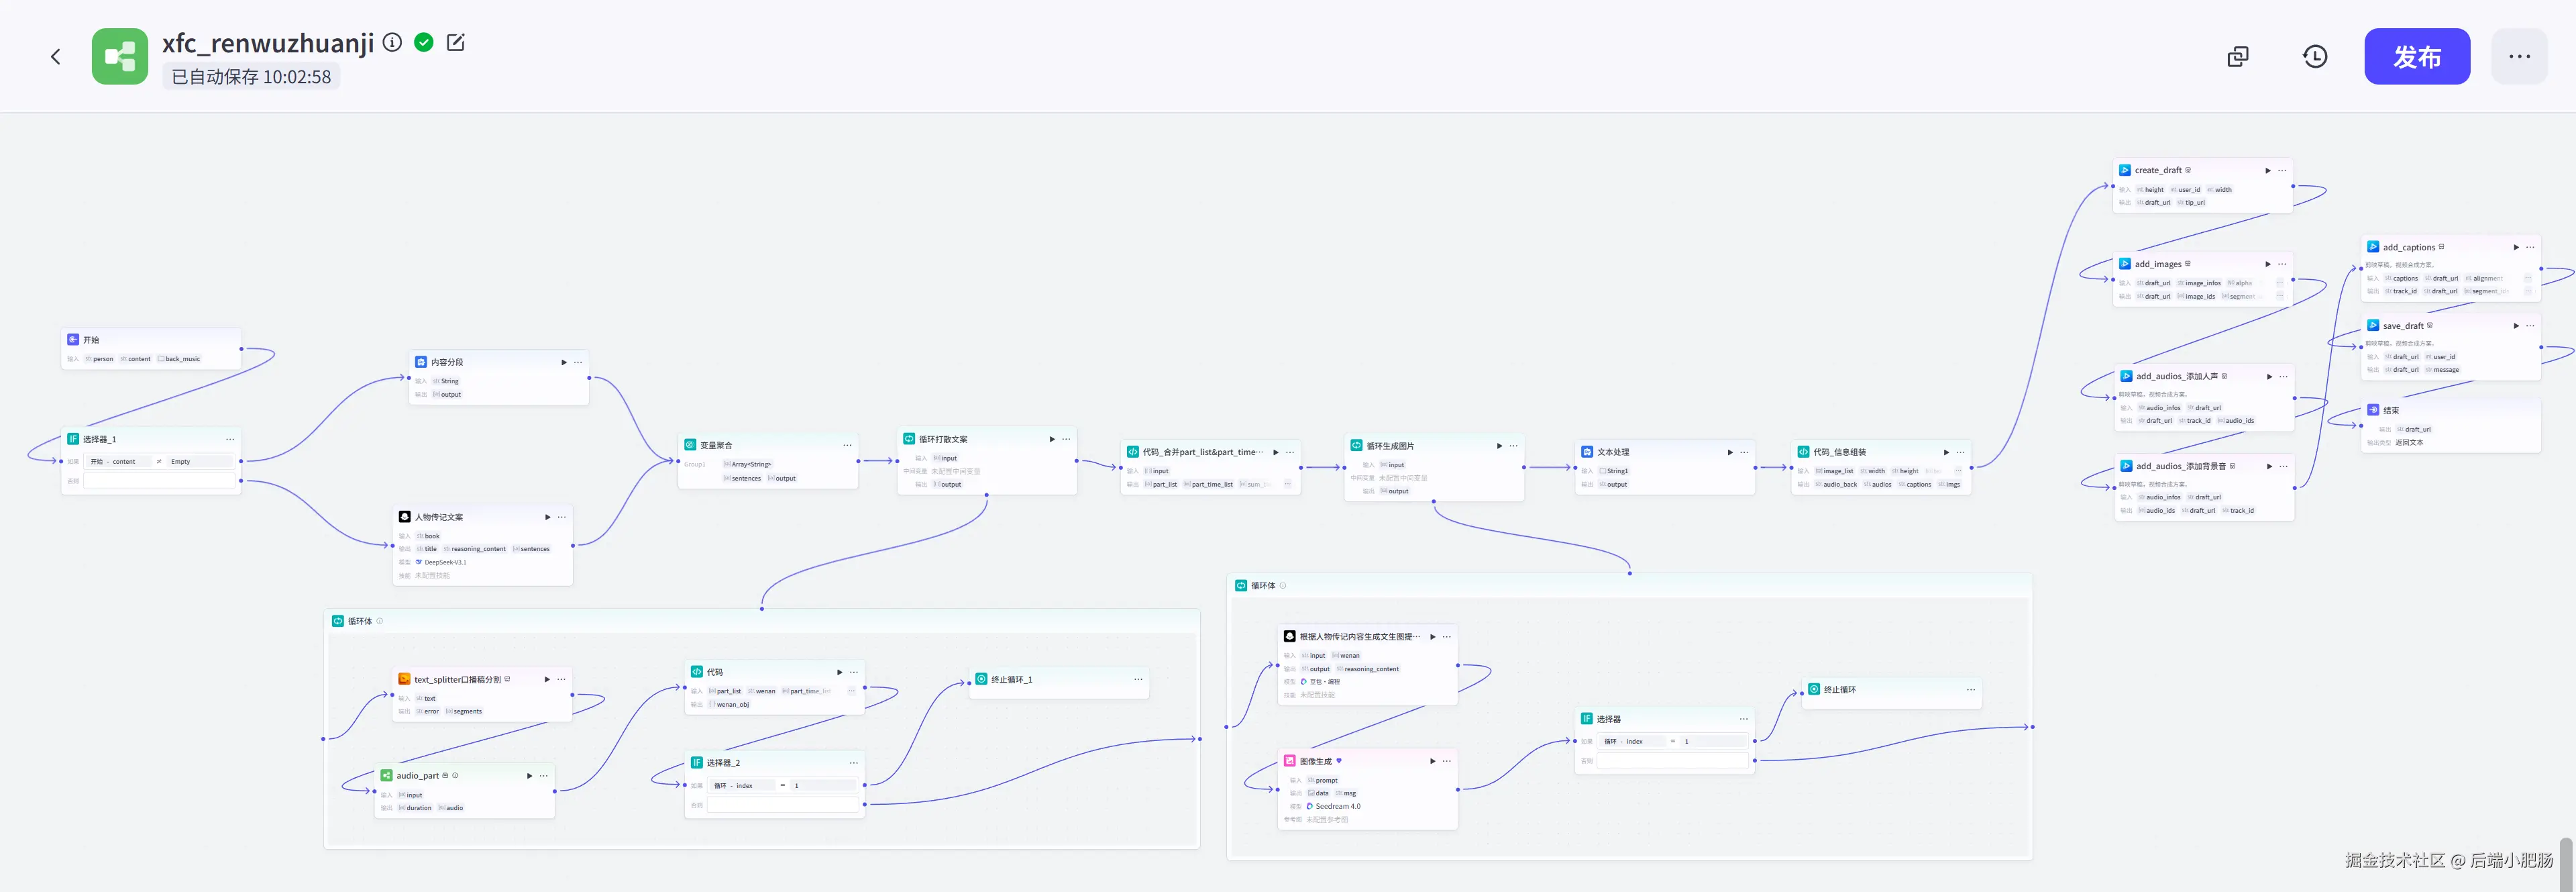This screenshot has height=892, width=2576.
Task: Open the top-right more options menu
Action: 2519,57
